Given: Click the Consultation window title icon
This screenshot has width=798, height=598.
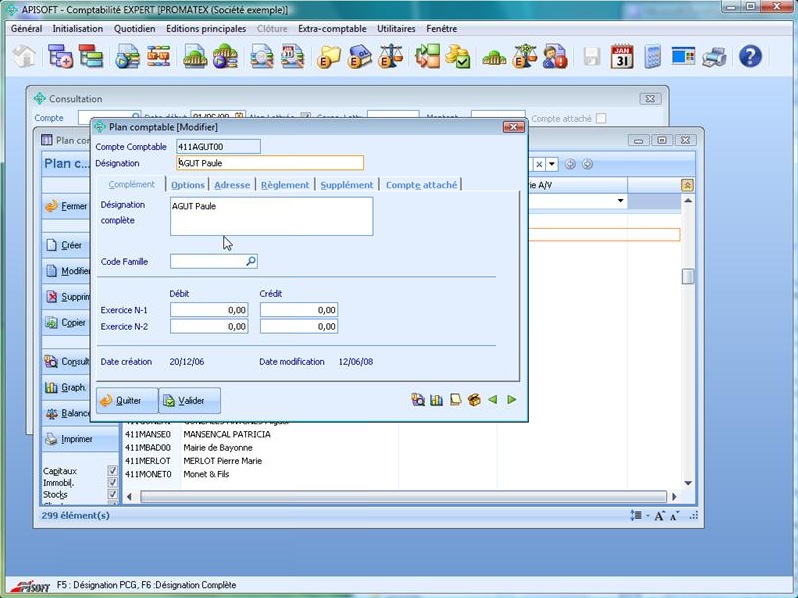Looking at the screenshot, I should (x=39, y=98).
